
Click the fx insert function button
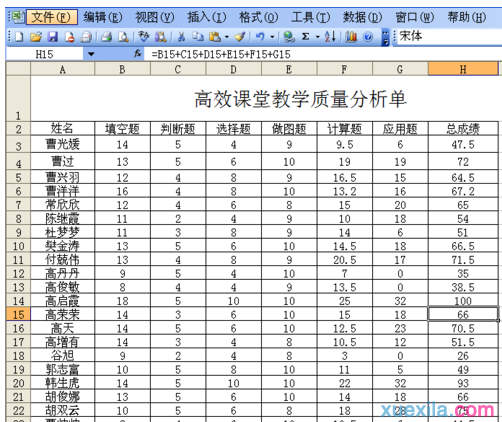pos(137,54)
